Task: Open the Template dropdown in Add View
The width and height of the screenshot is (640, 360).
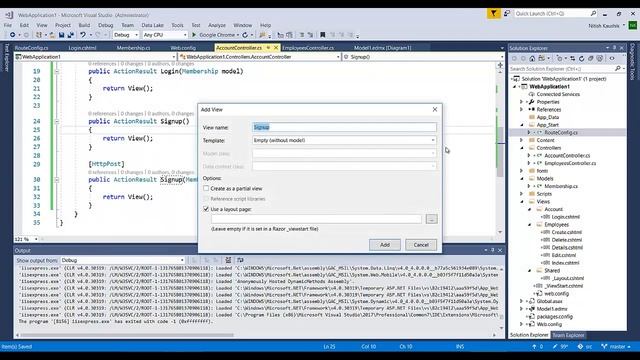Action: click(x=433, y=140)
